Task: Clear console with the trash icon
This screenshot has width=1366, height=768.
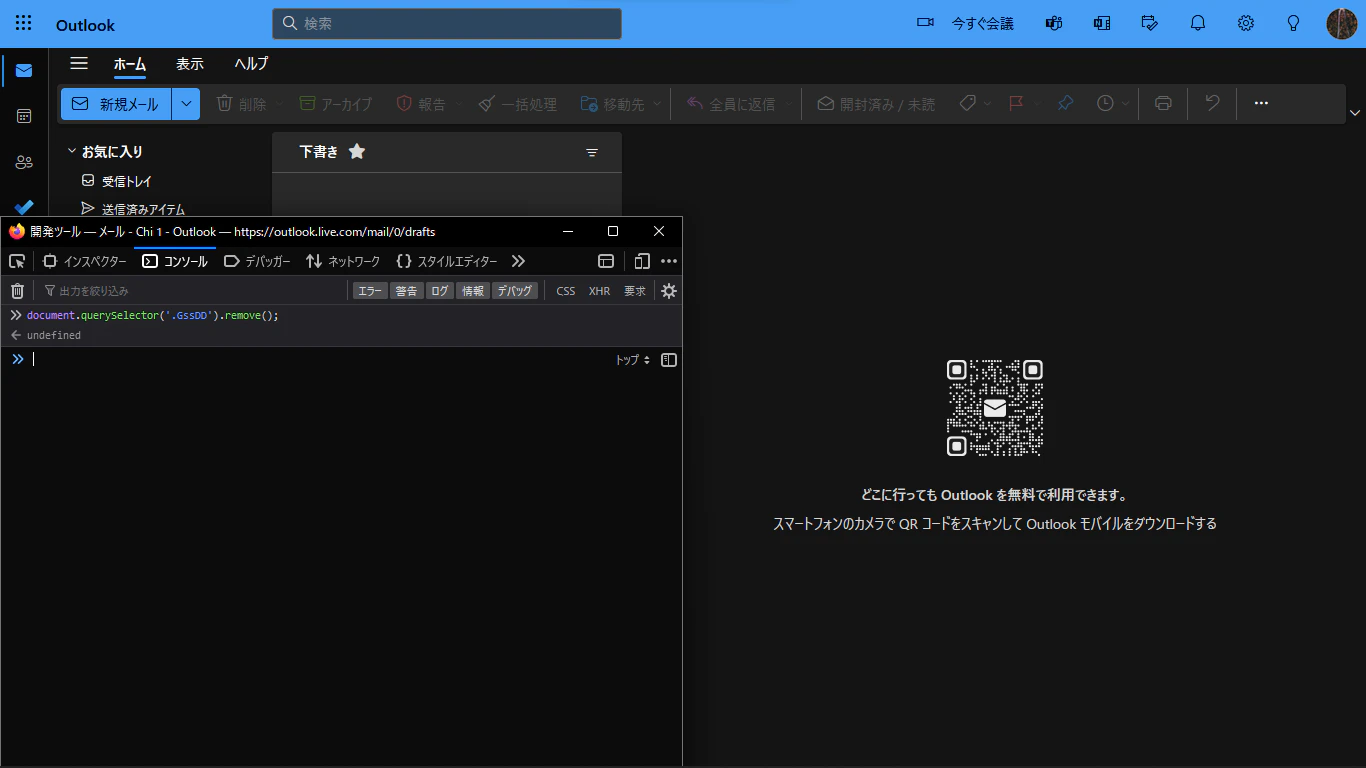Action: [17, 291]
